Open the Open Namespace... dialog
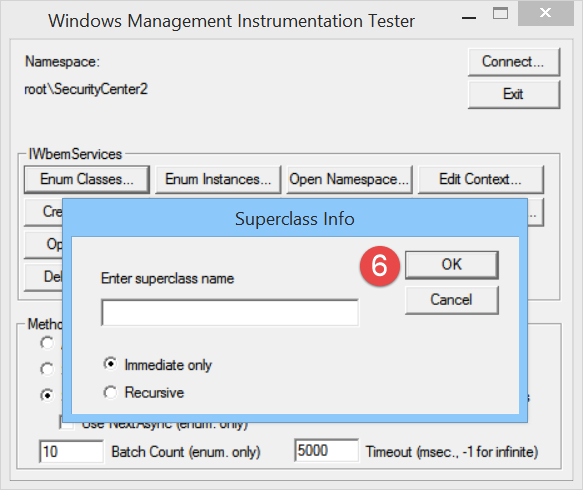The height and width of the screenshot is (490, 583). tap(349, 180)
